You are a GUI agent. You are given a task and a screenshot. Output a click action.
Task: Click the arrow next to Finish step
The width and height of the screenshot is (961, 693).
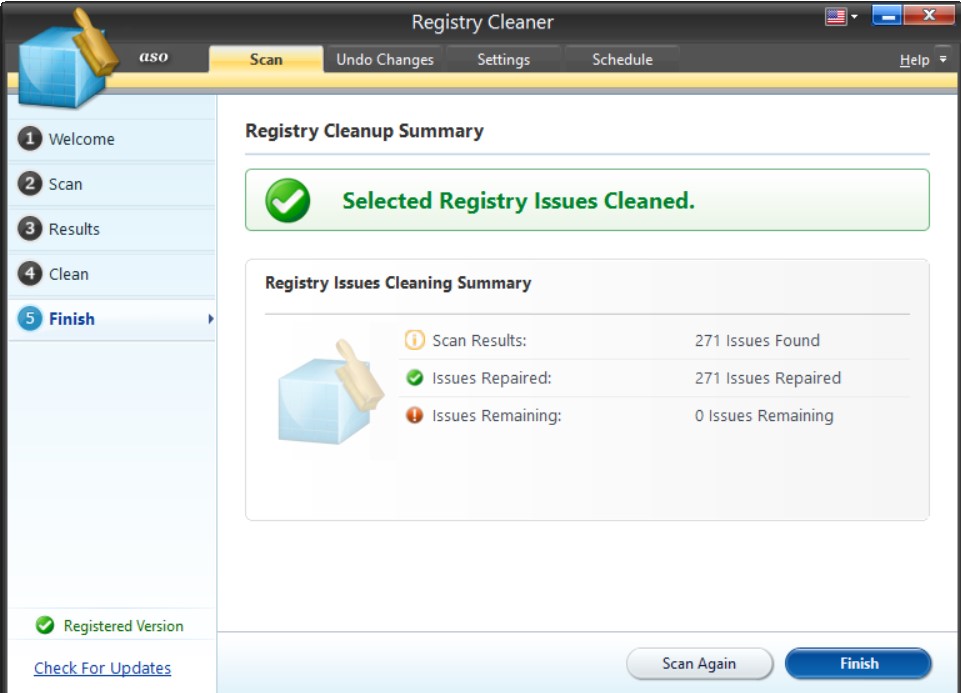click(x=210, y=319)
